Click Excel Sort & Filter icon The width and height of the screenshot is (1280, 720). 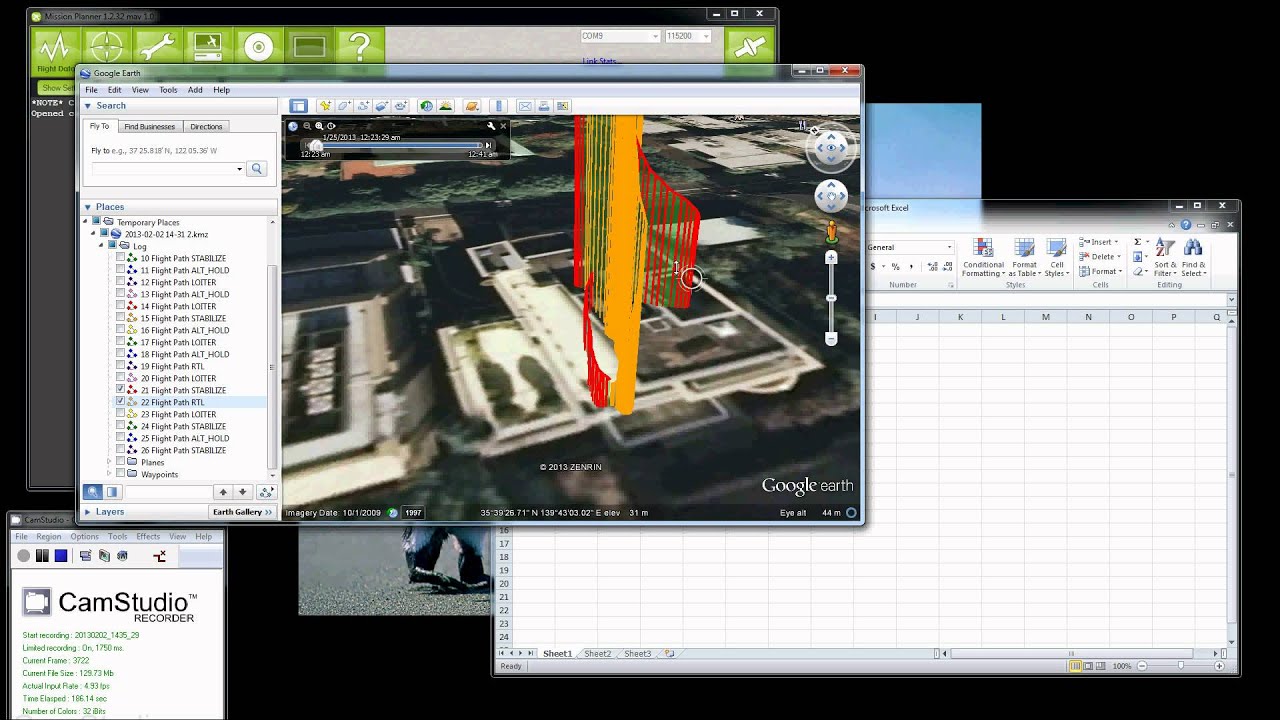pyautogui.click(x=1165, y=258)
